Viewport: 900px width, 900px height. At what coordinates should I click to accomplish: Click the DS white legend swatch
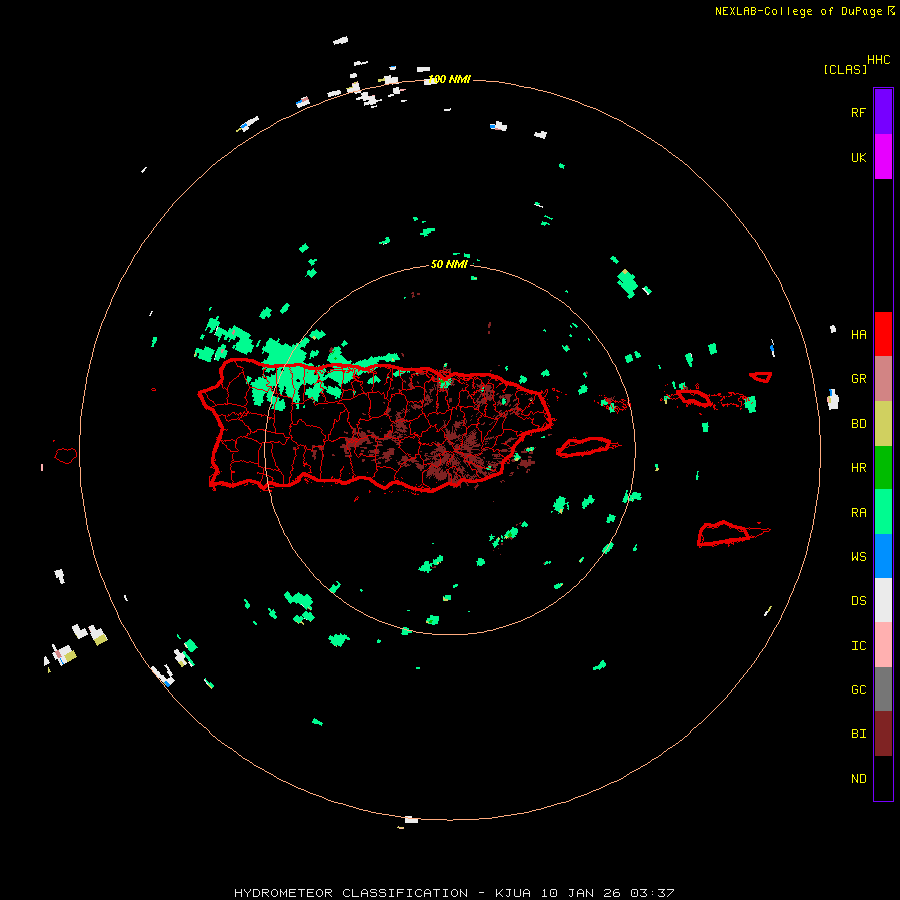883,600
